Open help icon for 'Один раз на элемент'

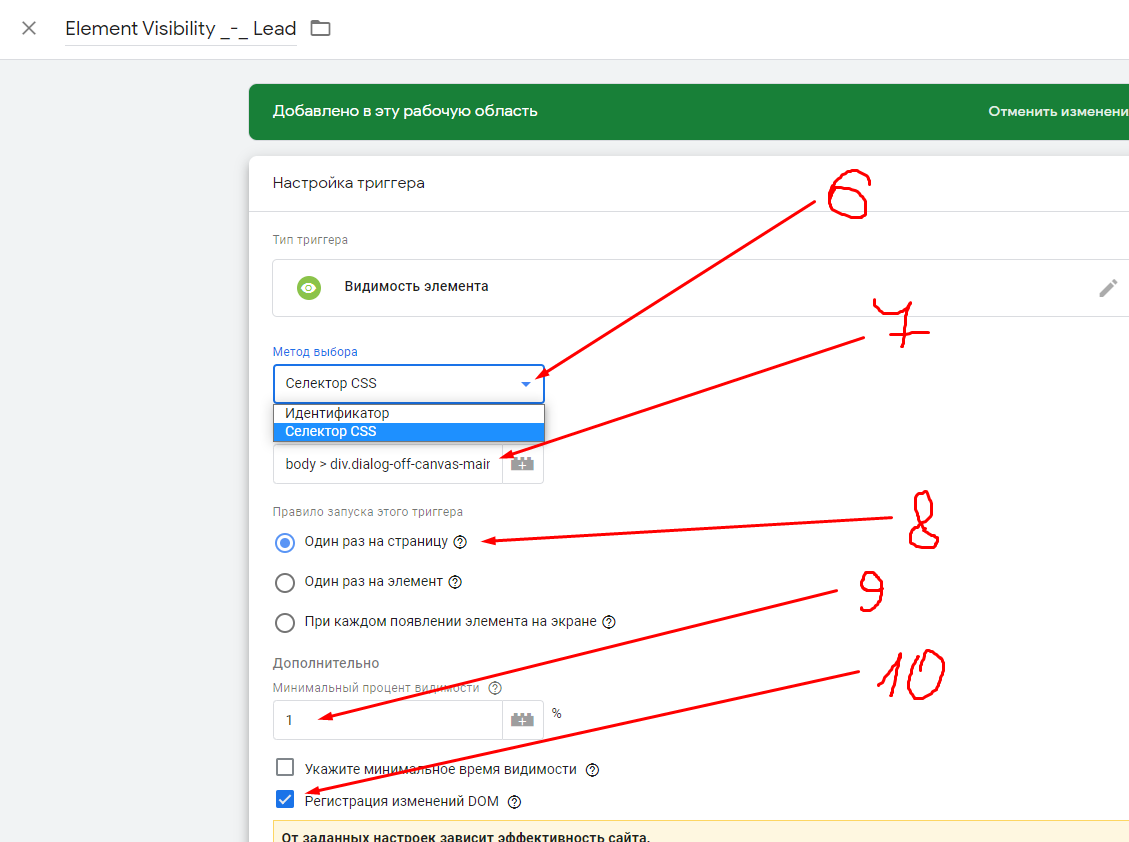coord(455,582)
